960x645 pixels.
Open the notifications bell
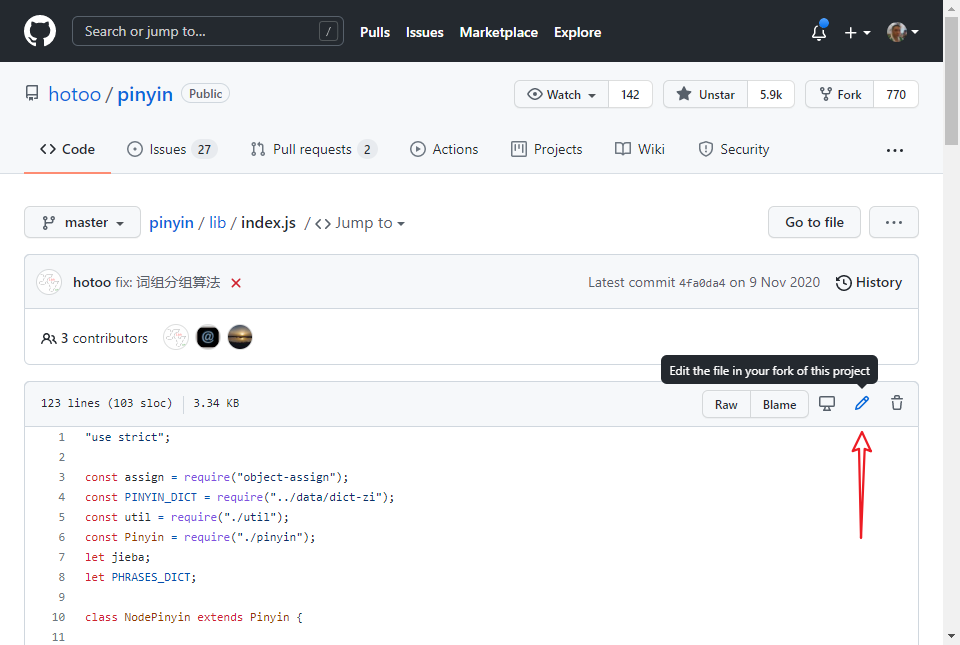819,32
